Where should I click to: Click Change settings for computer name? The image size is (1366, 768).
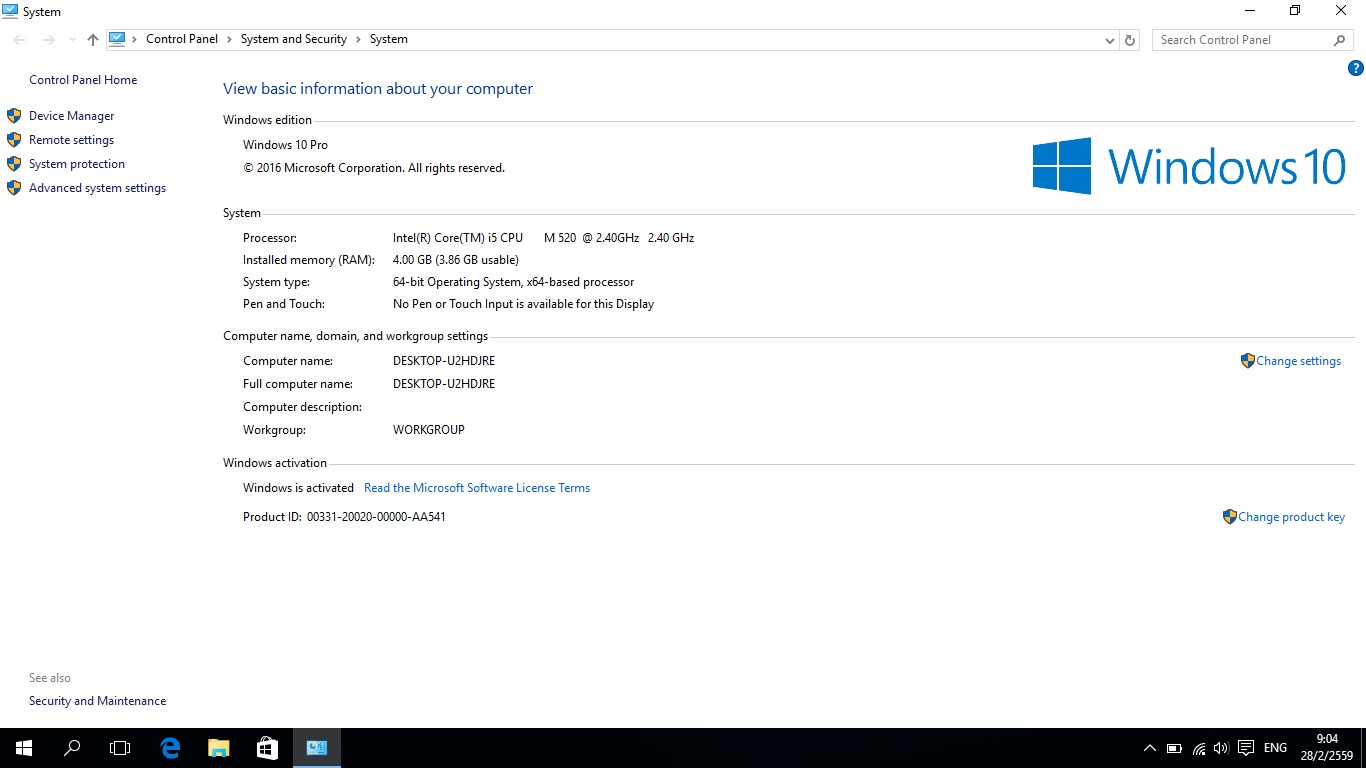pos(1298,361)
